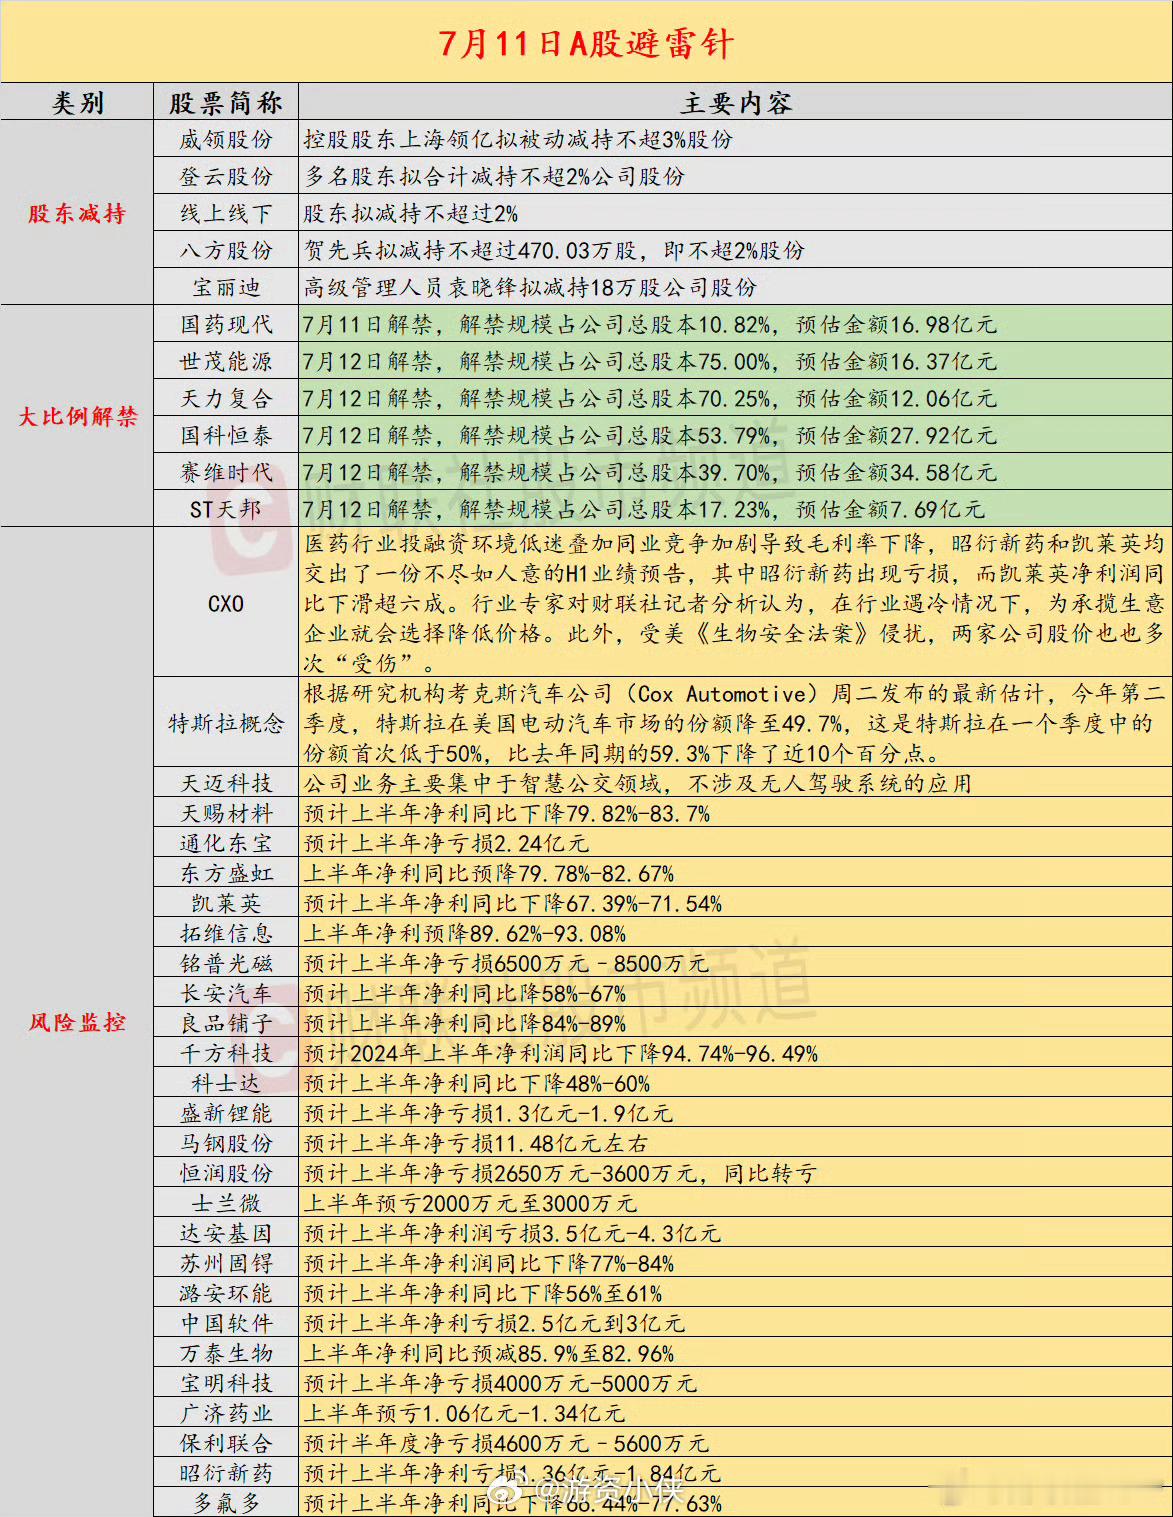Select the stock name '广济药业'
The image size is (1173, 1517).
pos(226,1413)
